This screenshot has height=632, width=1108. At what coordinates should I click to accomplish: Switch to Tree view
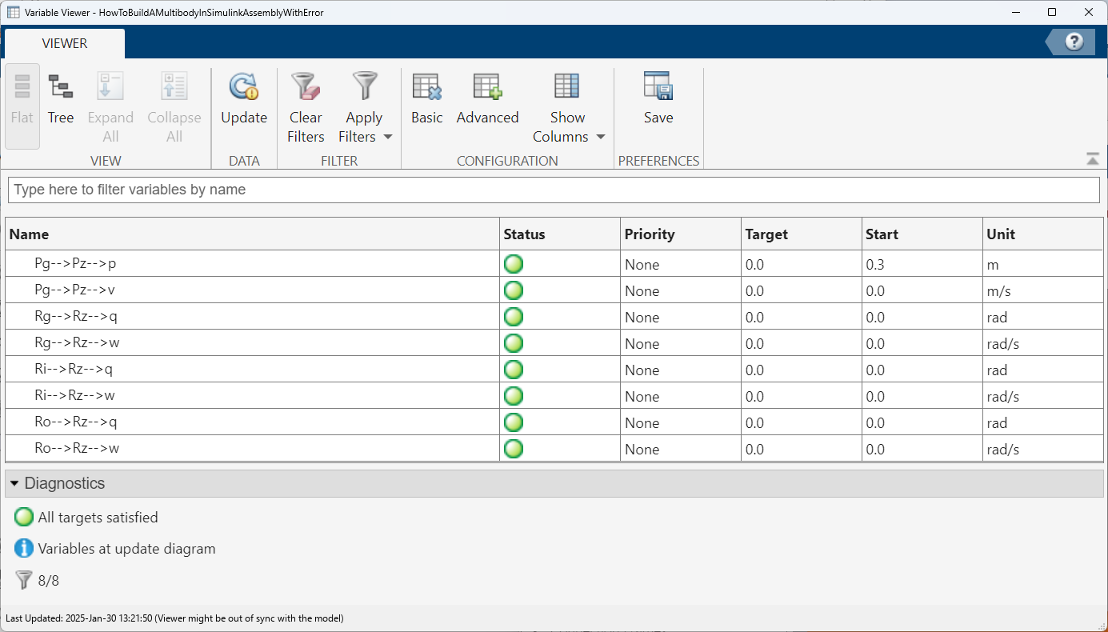[x=60, y=100]
